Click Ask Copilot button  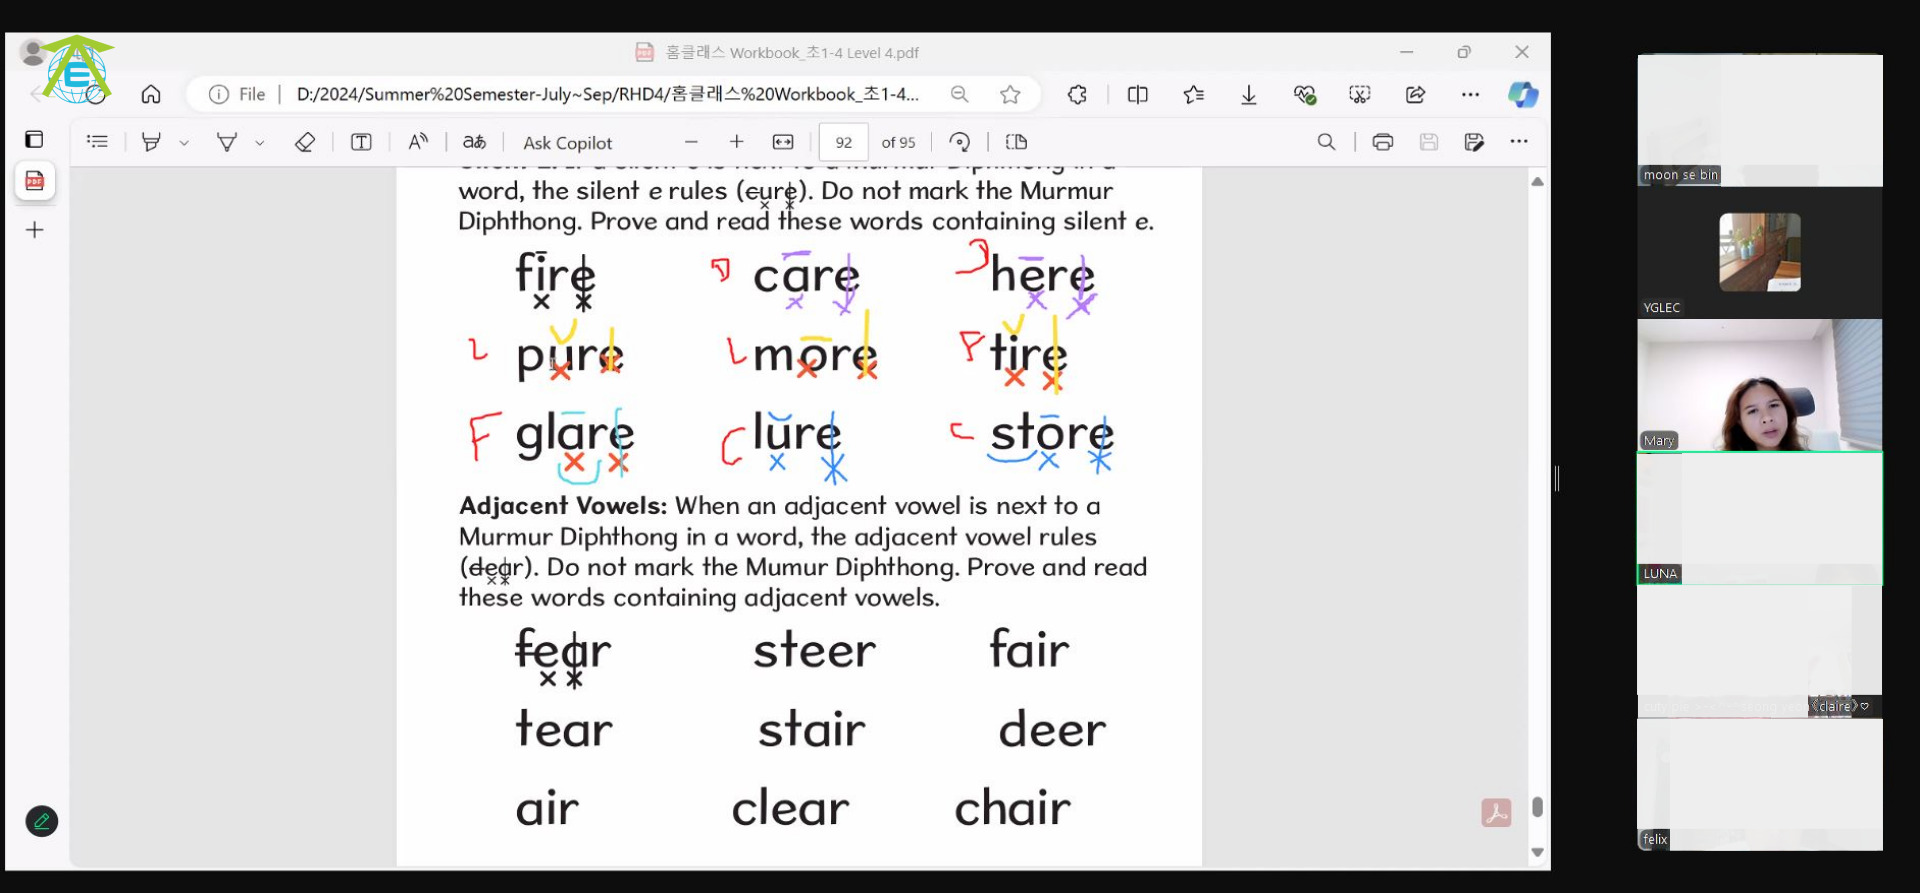coord(567,142)
